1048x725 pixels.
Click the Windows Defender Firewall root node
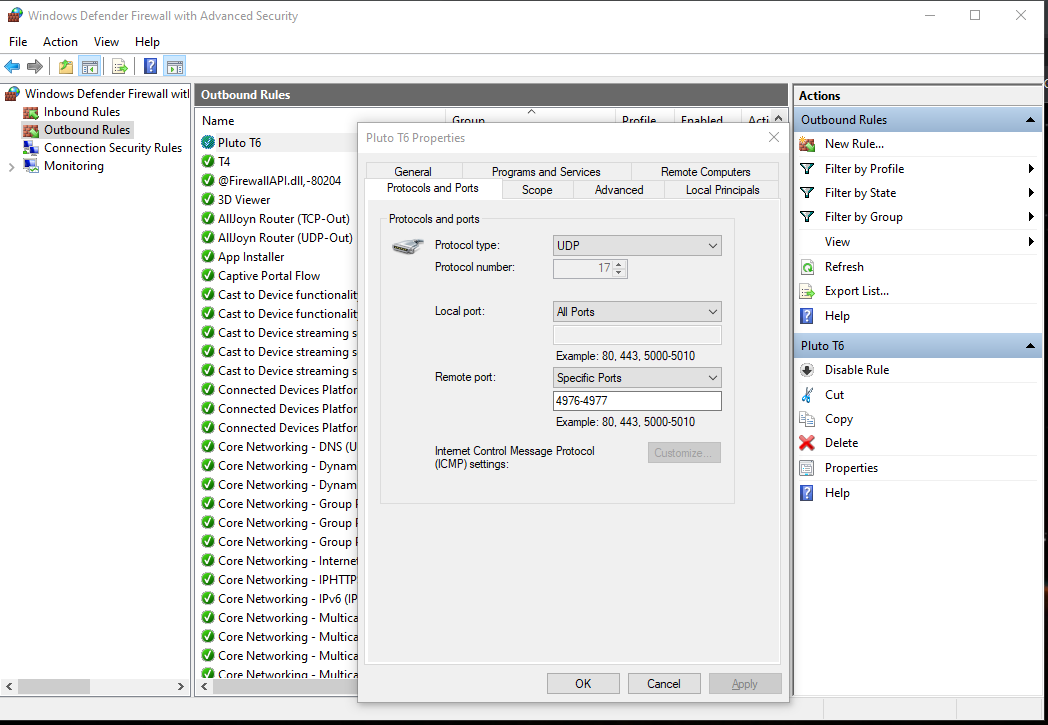(x=107, y=94)
